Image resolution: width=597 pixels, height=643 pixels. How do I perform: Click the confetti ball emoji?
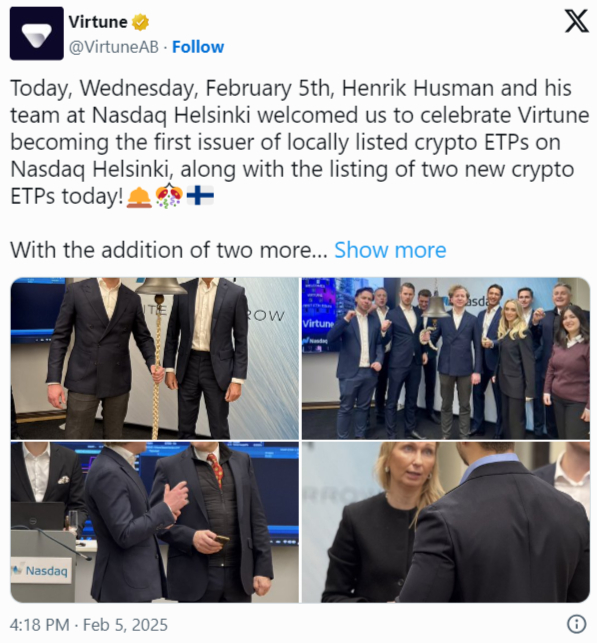click(169, 196)
